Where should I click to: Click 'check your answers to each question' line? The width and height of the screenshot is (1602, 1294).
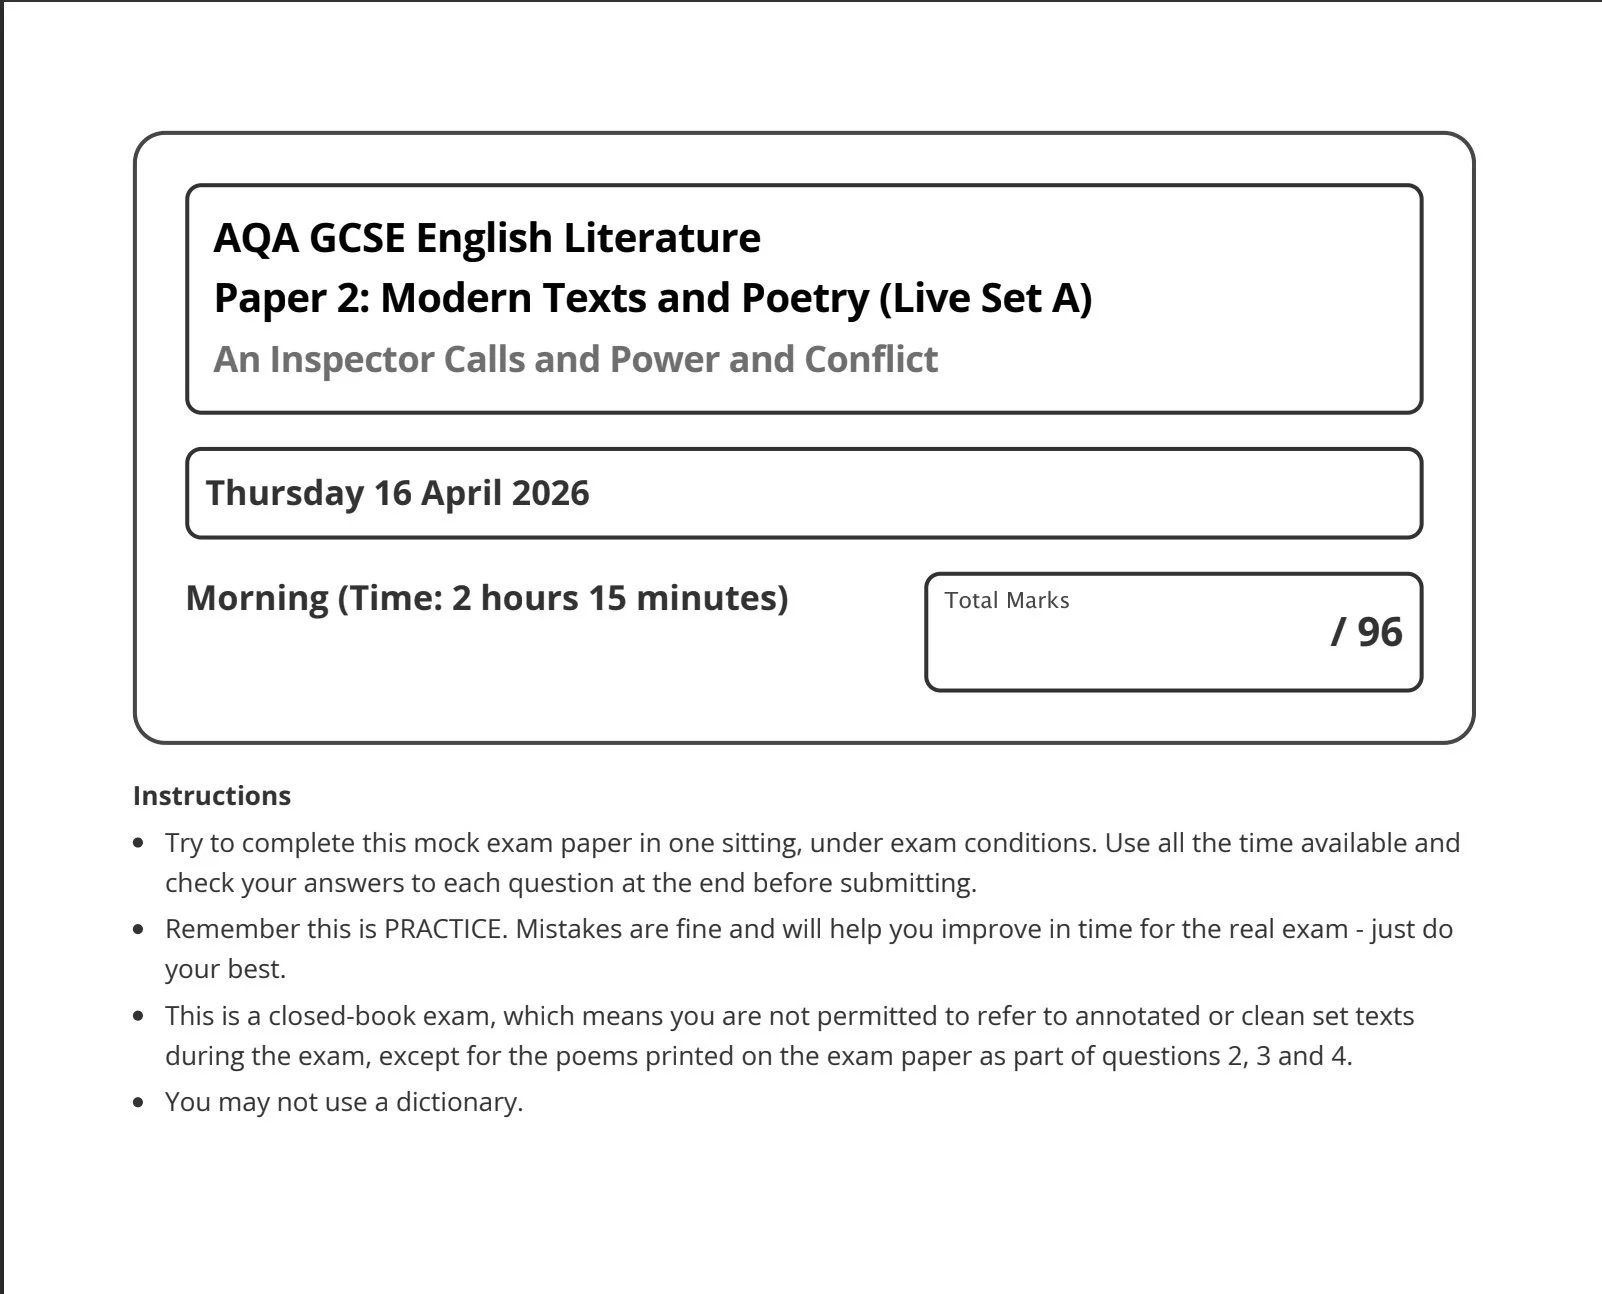(x=571, y=883)
